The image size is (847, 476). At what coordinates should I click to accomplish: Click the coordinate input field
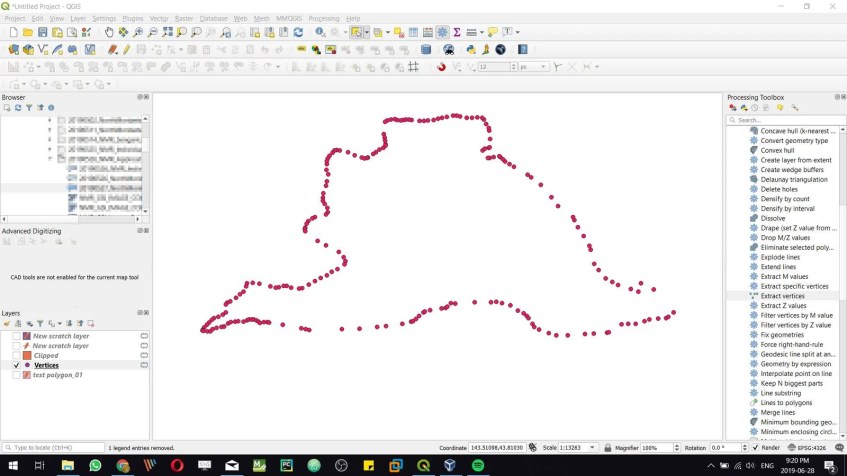(x=496, y=448)
